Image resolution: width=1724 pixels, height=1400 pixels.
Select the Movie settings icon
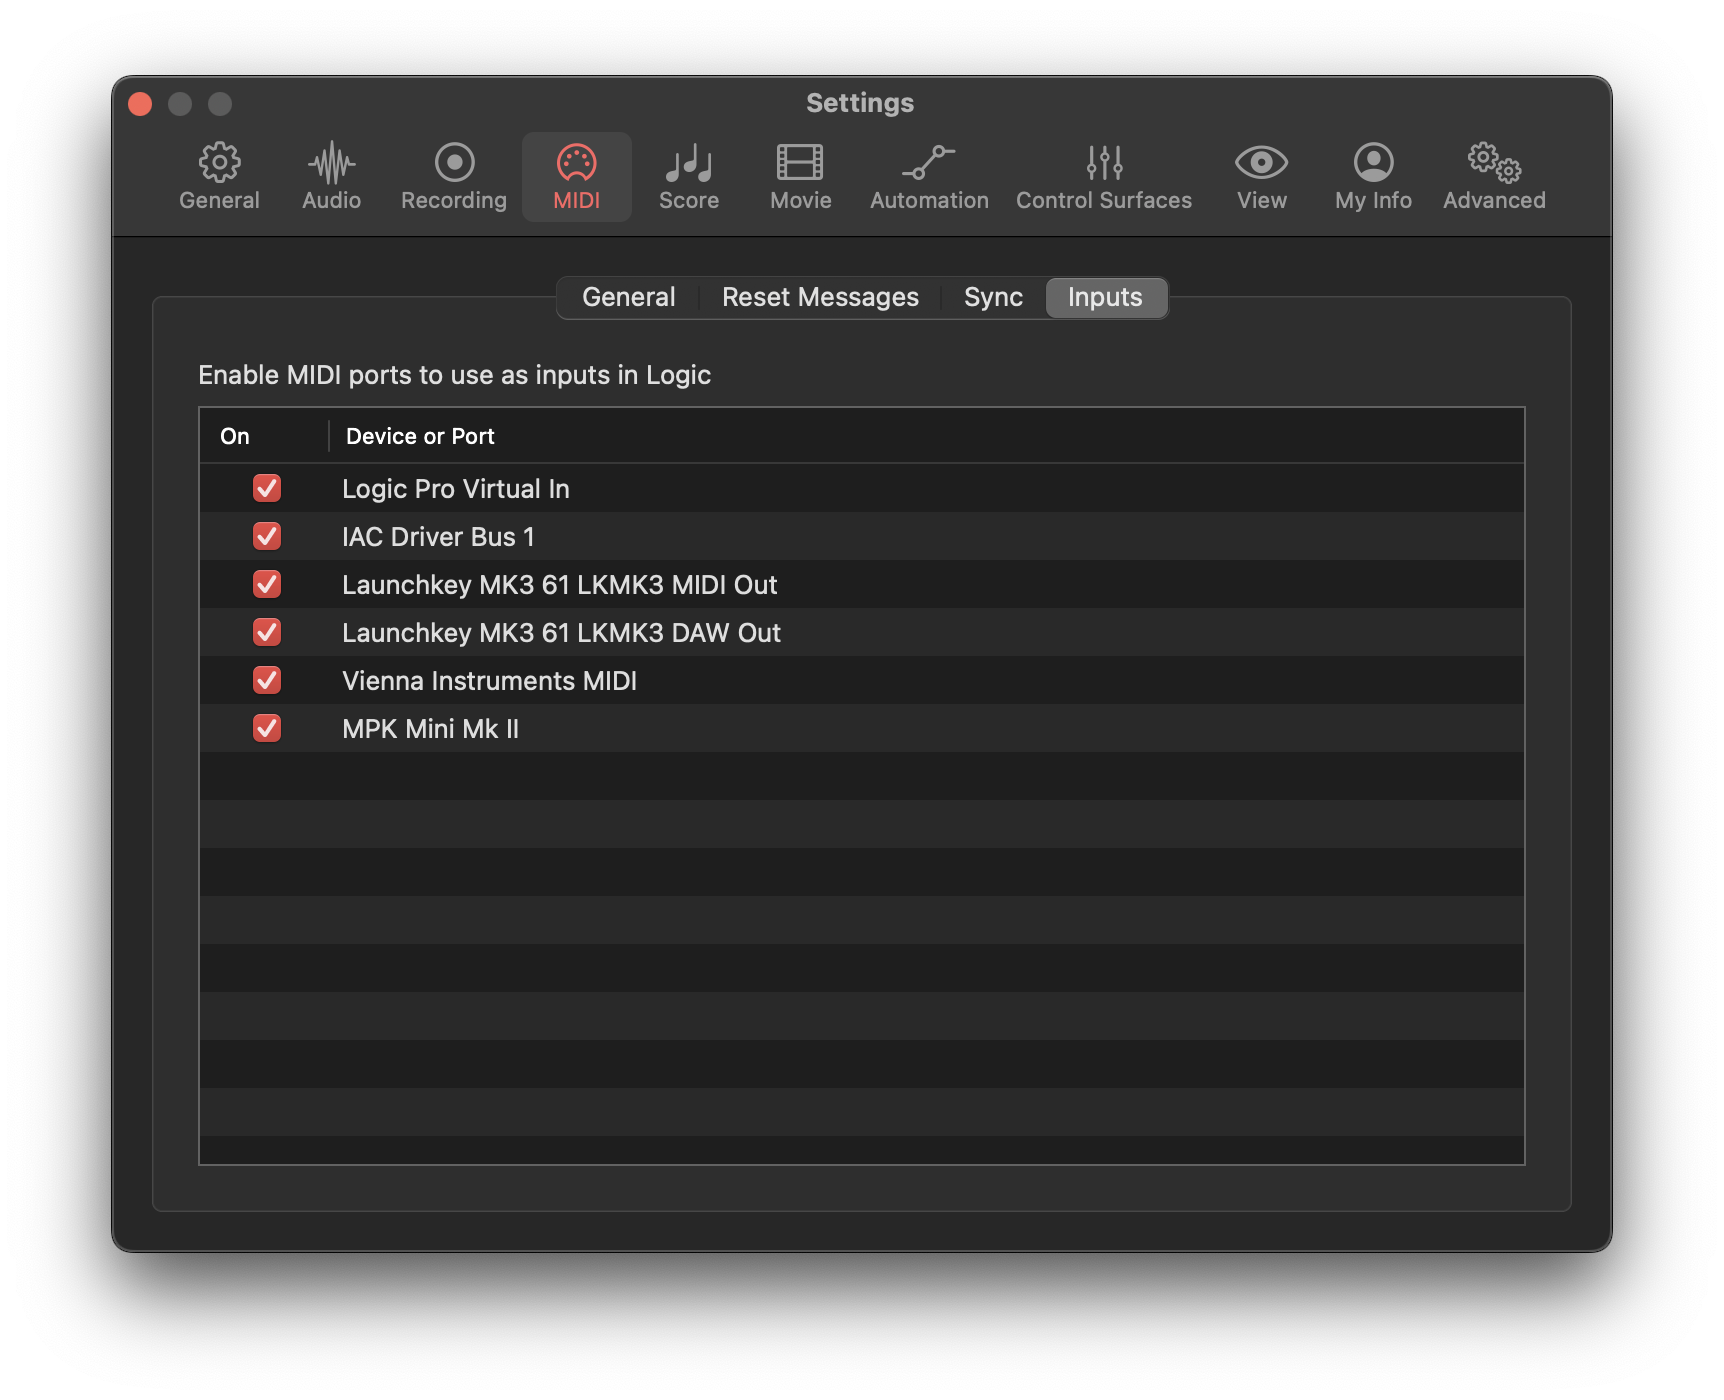click(x=799, y=176)
